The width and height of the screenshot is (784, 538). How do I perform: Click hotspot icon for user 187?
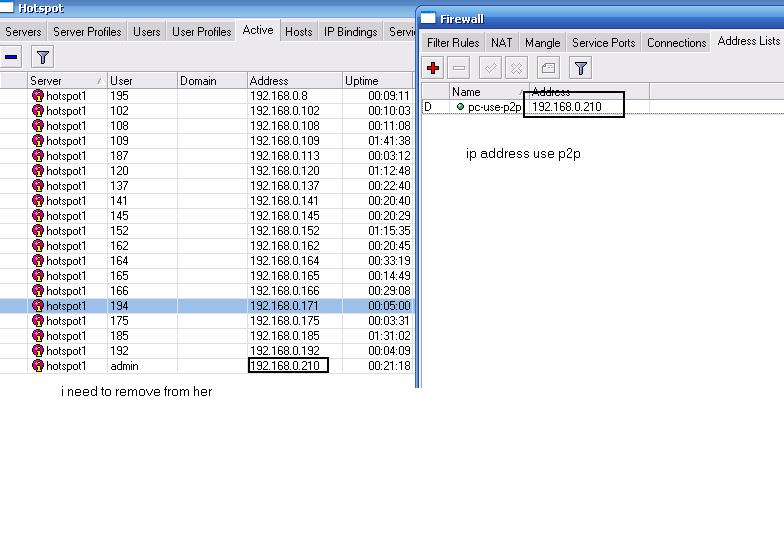(38, 156)
